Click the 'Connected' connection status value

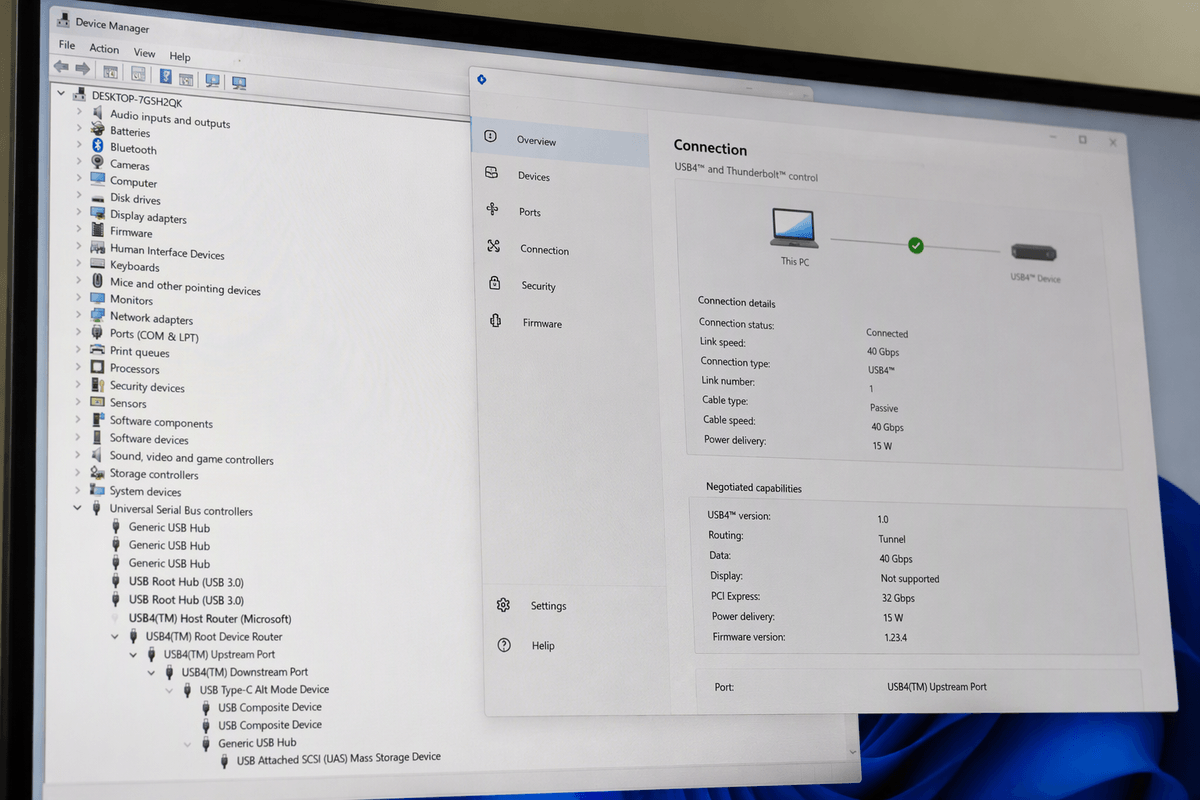[x=887, y=333]
